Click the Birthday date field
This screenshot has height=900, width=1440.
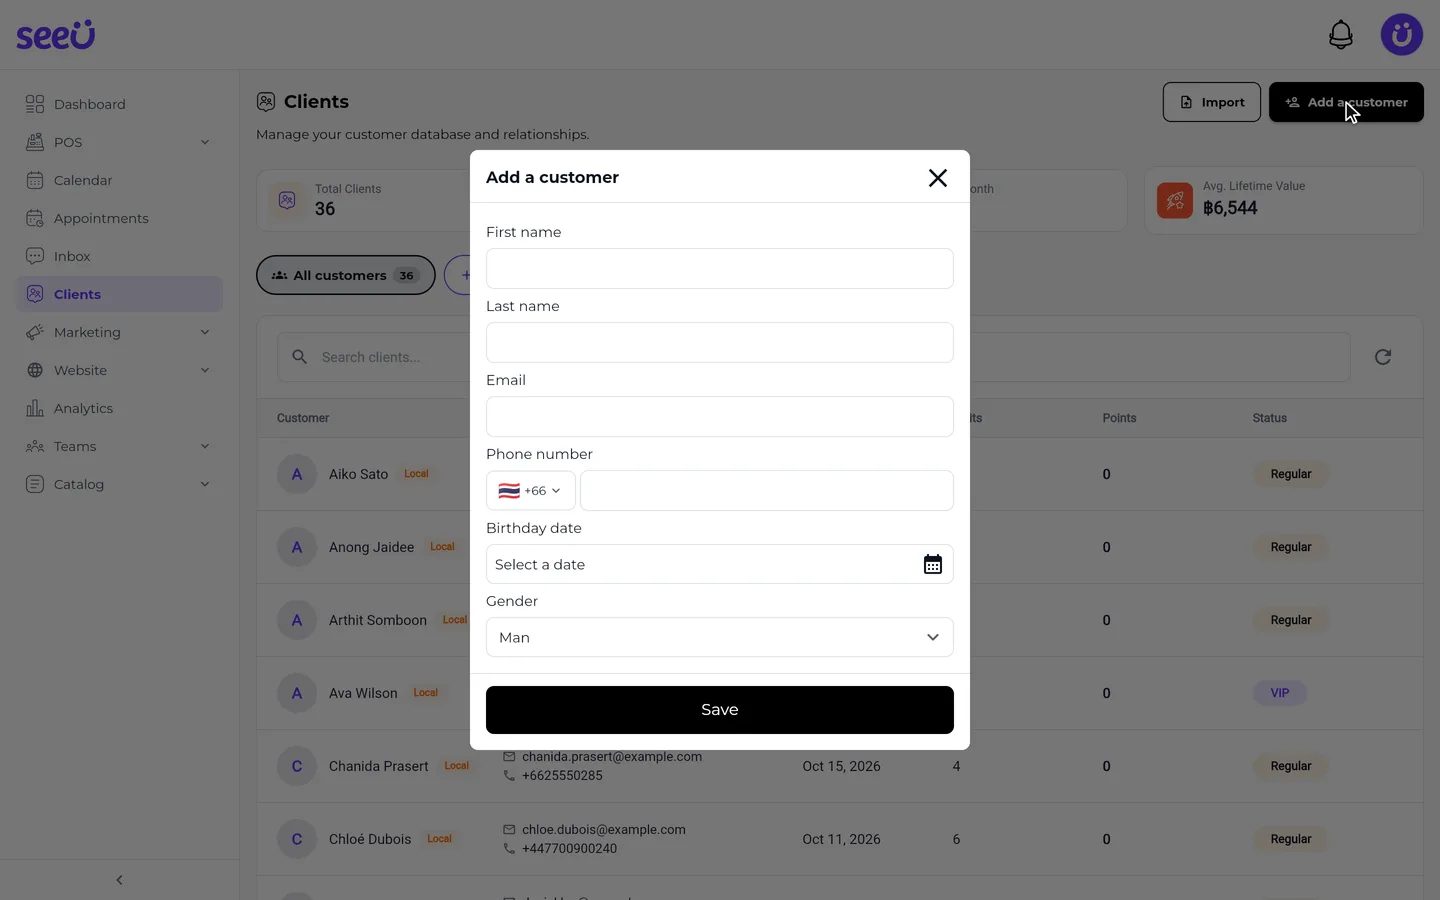coord(720,564)
